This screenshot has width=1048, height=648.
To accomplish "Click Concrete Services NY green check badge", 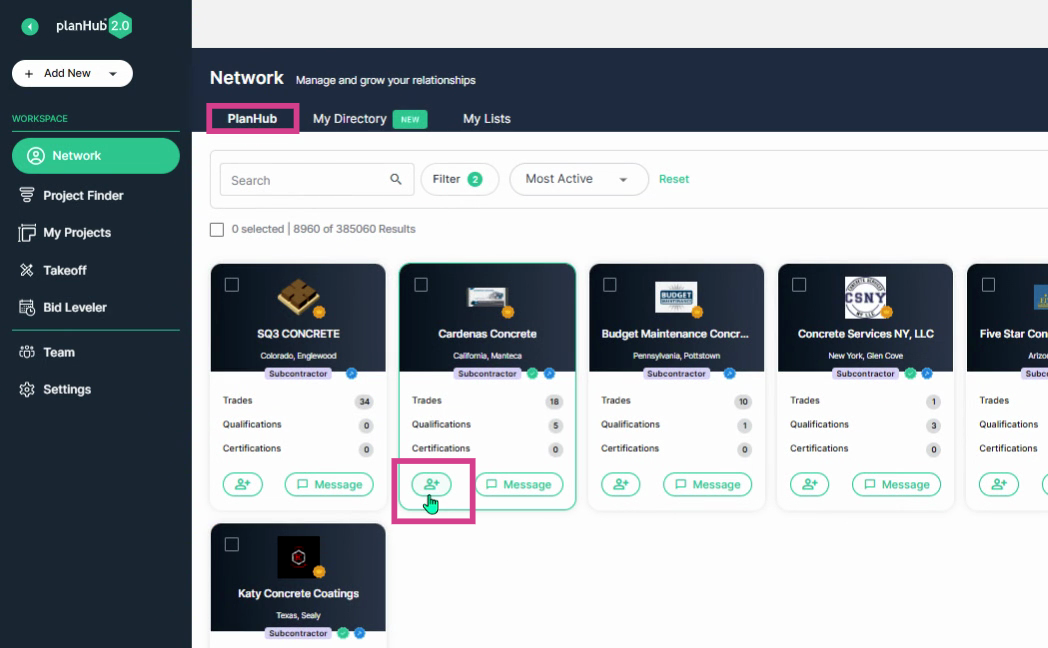I will (x=910, y=373).
